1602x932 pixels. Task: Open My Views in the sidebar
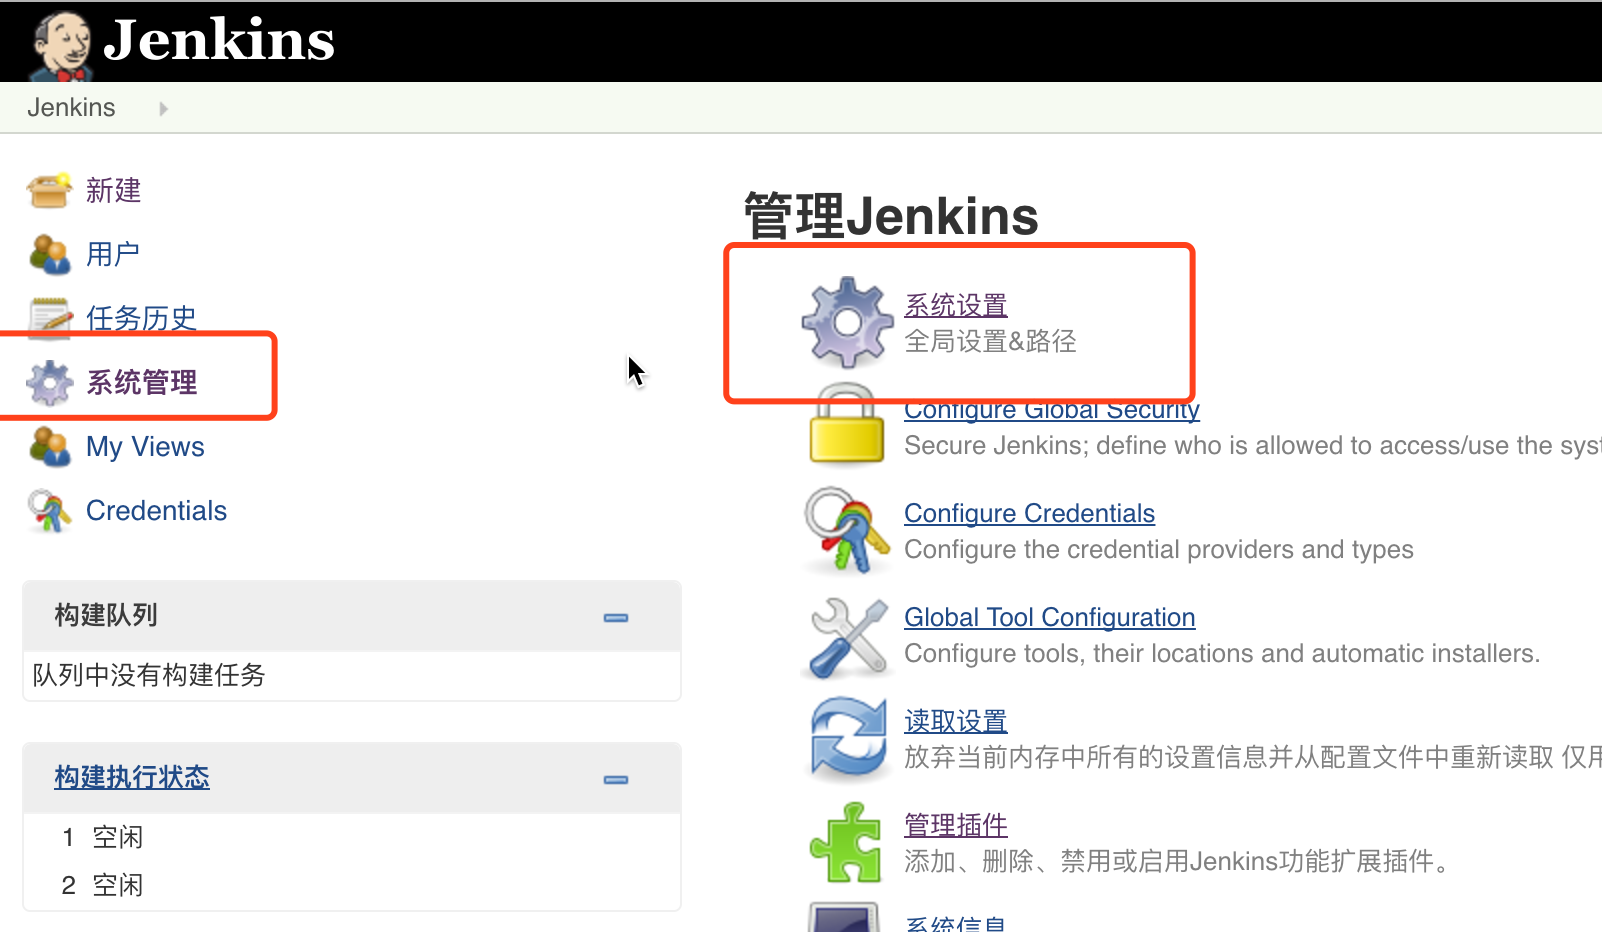[x=145, y=447]
